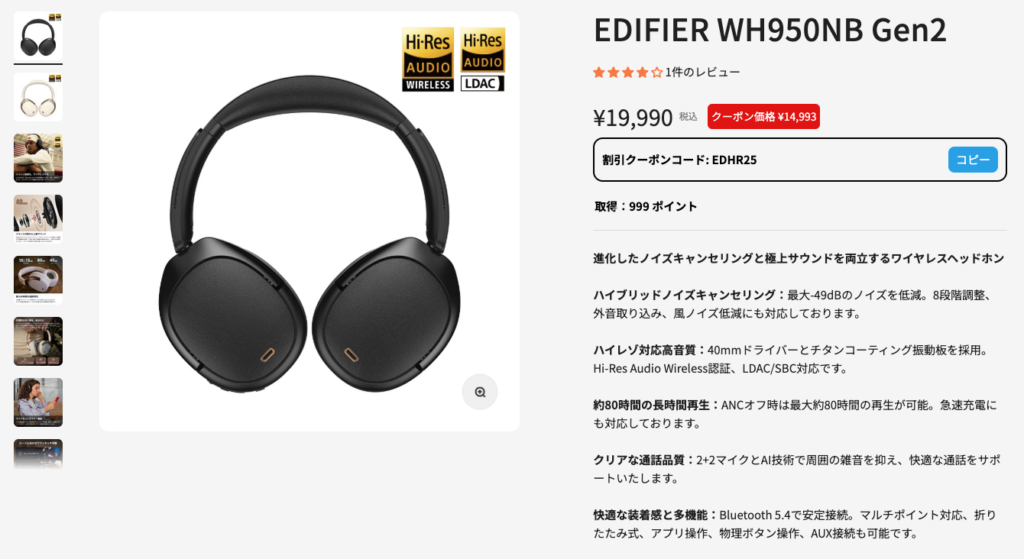1024x559 pixels.
Task: Show the battery hours white headphones thumbnail
Action: point(39,280)
